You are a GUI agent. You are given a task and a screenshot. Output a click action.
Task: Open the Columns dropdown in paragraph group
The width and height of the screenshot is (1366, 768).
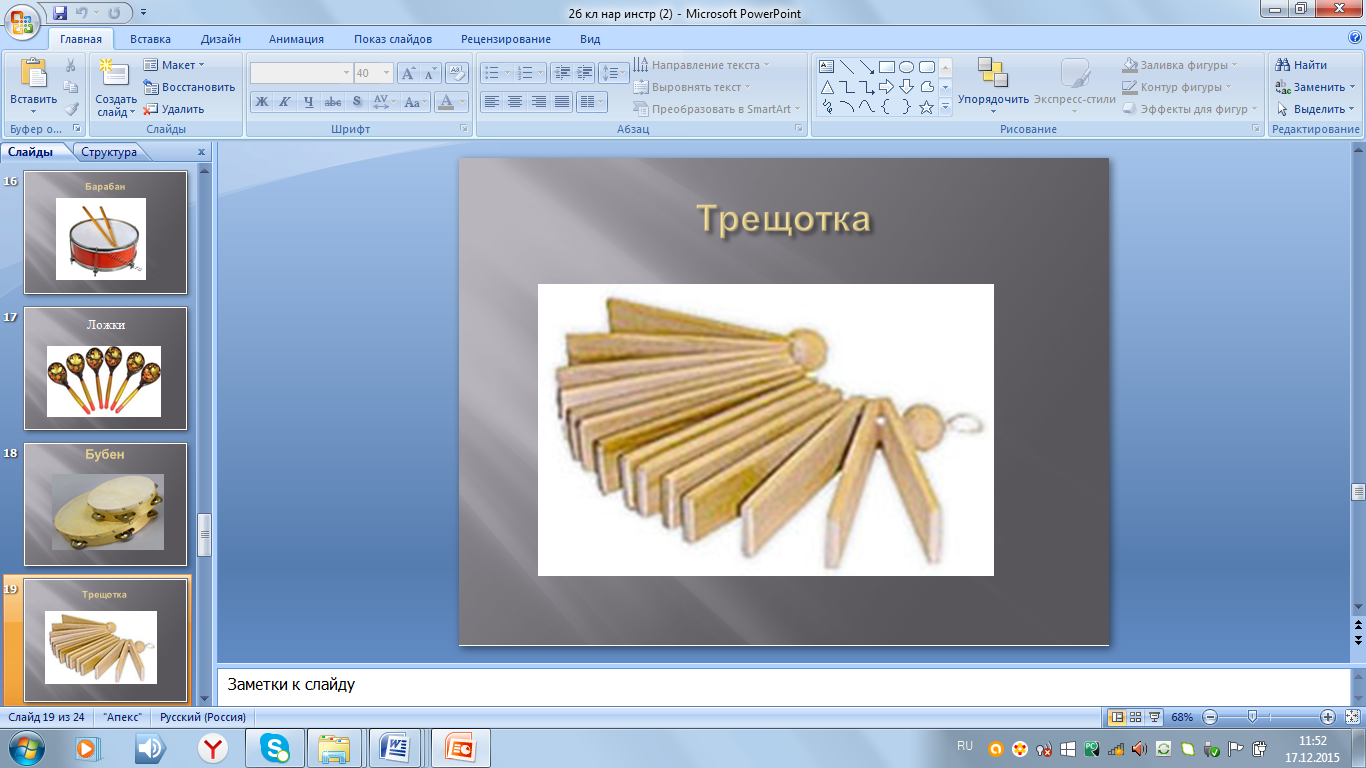pyautogui.click(x=592, y=102)
